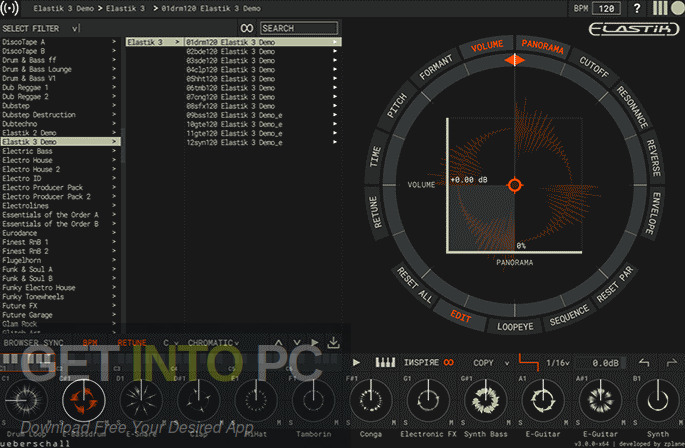Image resolution: width=685 pixels, height=448 pixels.
Task: Click the Search input field
Action: click(x=299, y=28)
